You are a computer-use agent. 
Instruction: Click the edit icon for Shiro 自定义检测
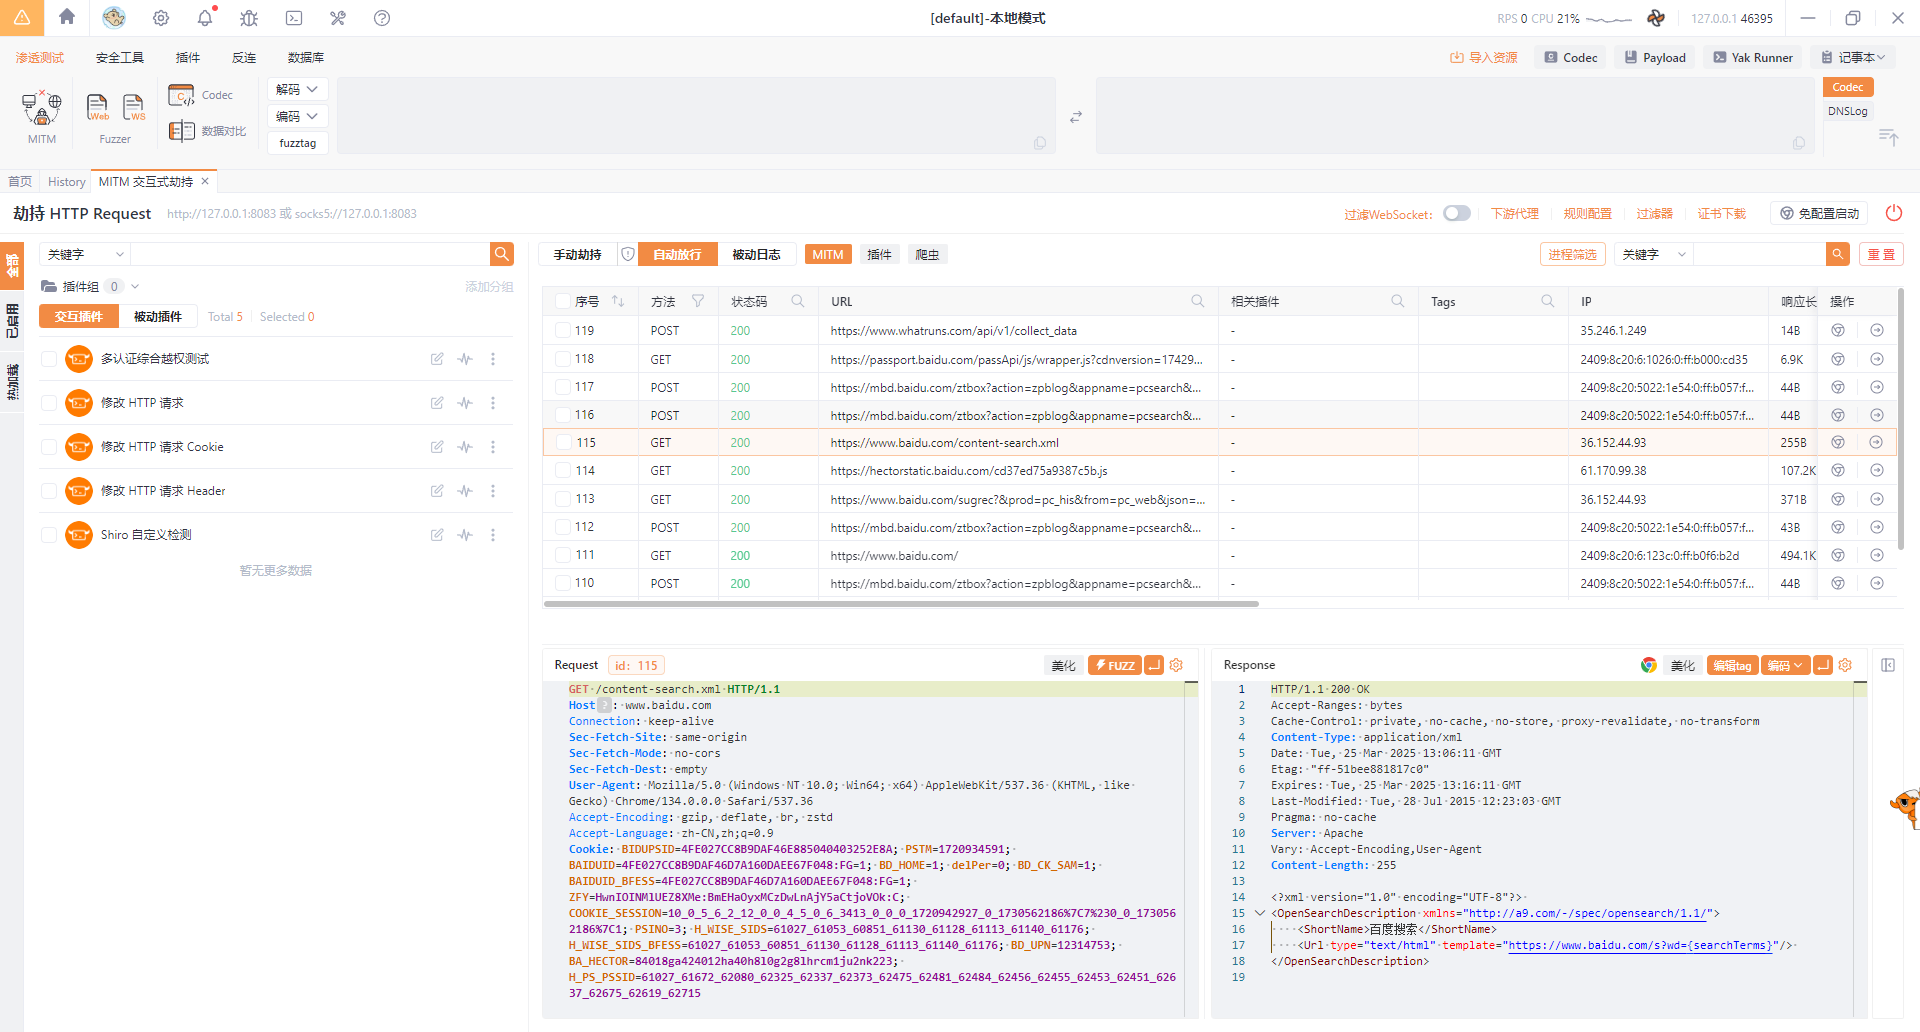click(x=437, y=535)
